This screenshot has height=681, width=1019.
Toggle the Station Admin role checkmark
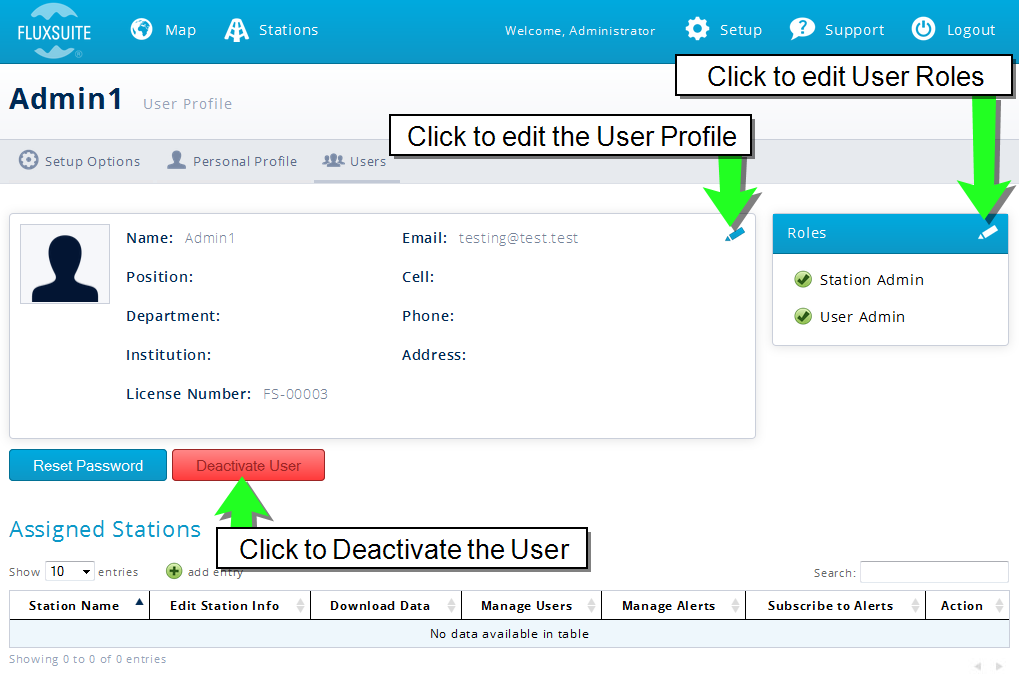point(802,280)
